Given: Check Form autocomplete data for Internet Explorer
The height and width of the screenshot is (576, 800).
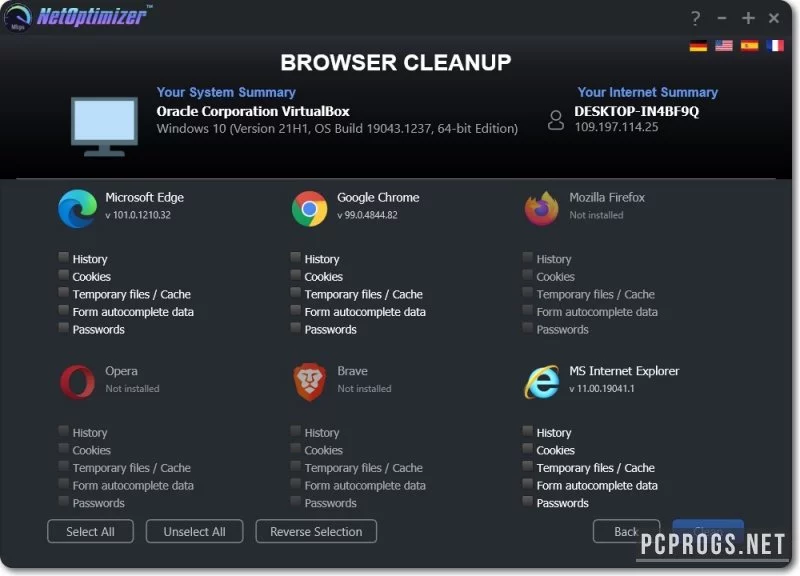Looking at the screenshot, I should 528,483.
